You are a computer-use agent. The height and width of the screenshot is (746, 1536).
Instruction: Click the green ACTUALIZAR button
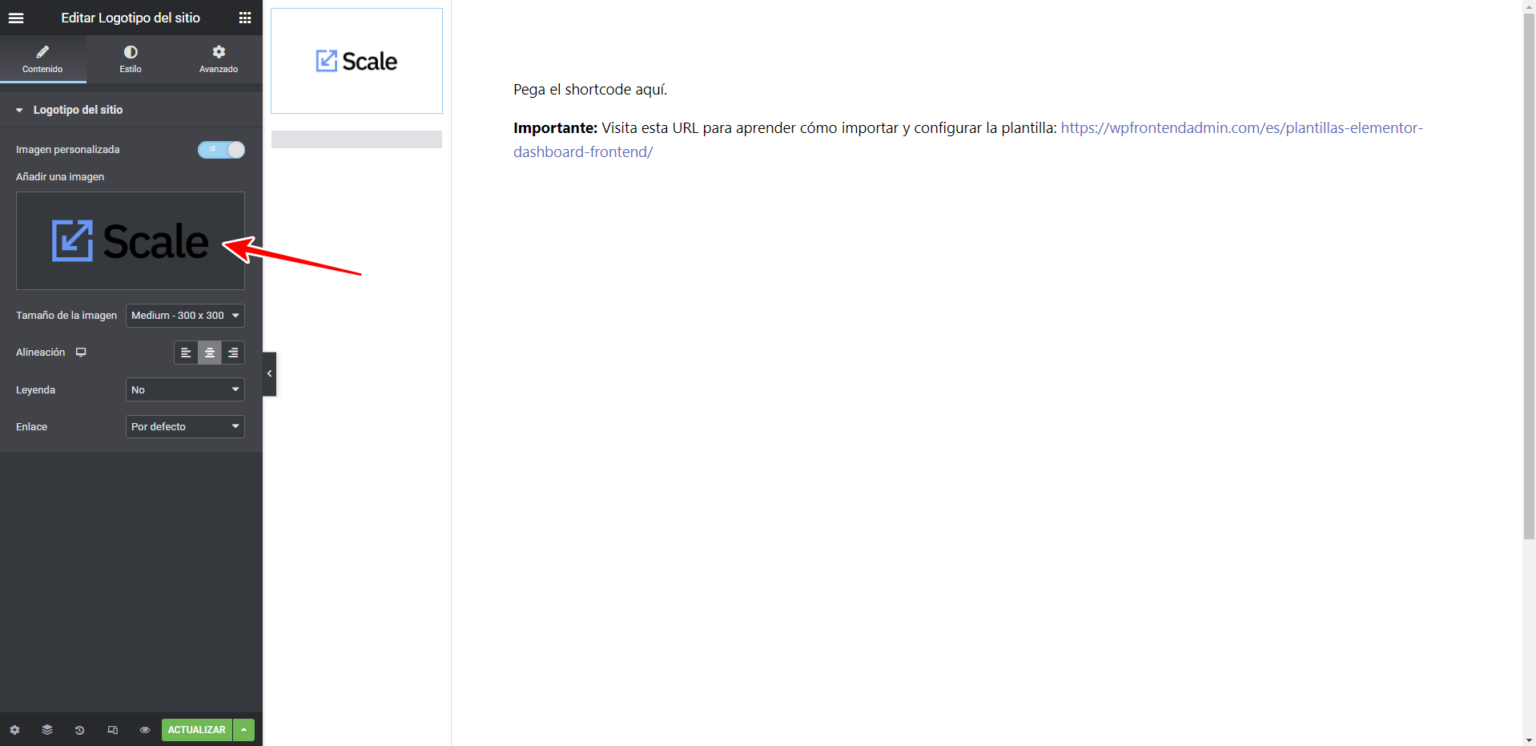click(196, 730)
